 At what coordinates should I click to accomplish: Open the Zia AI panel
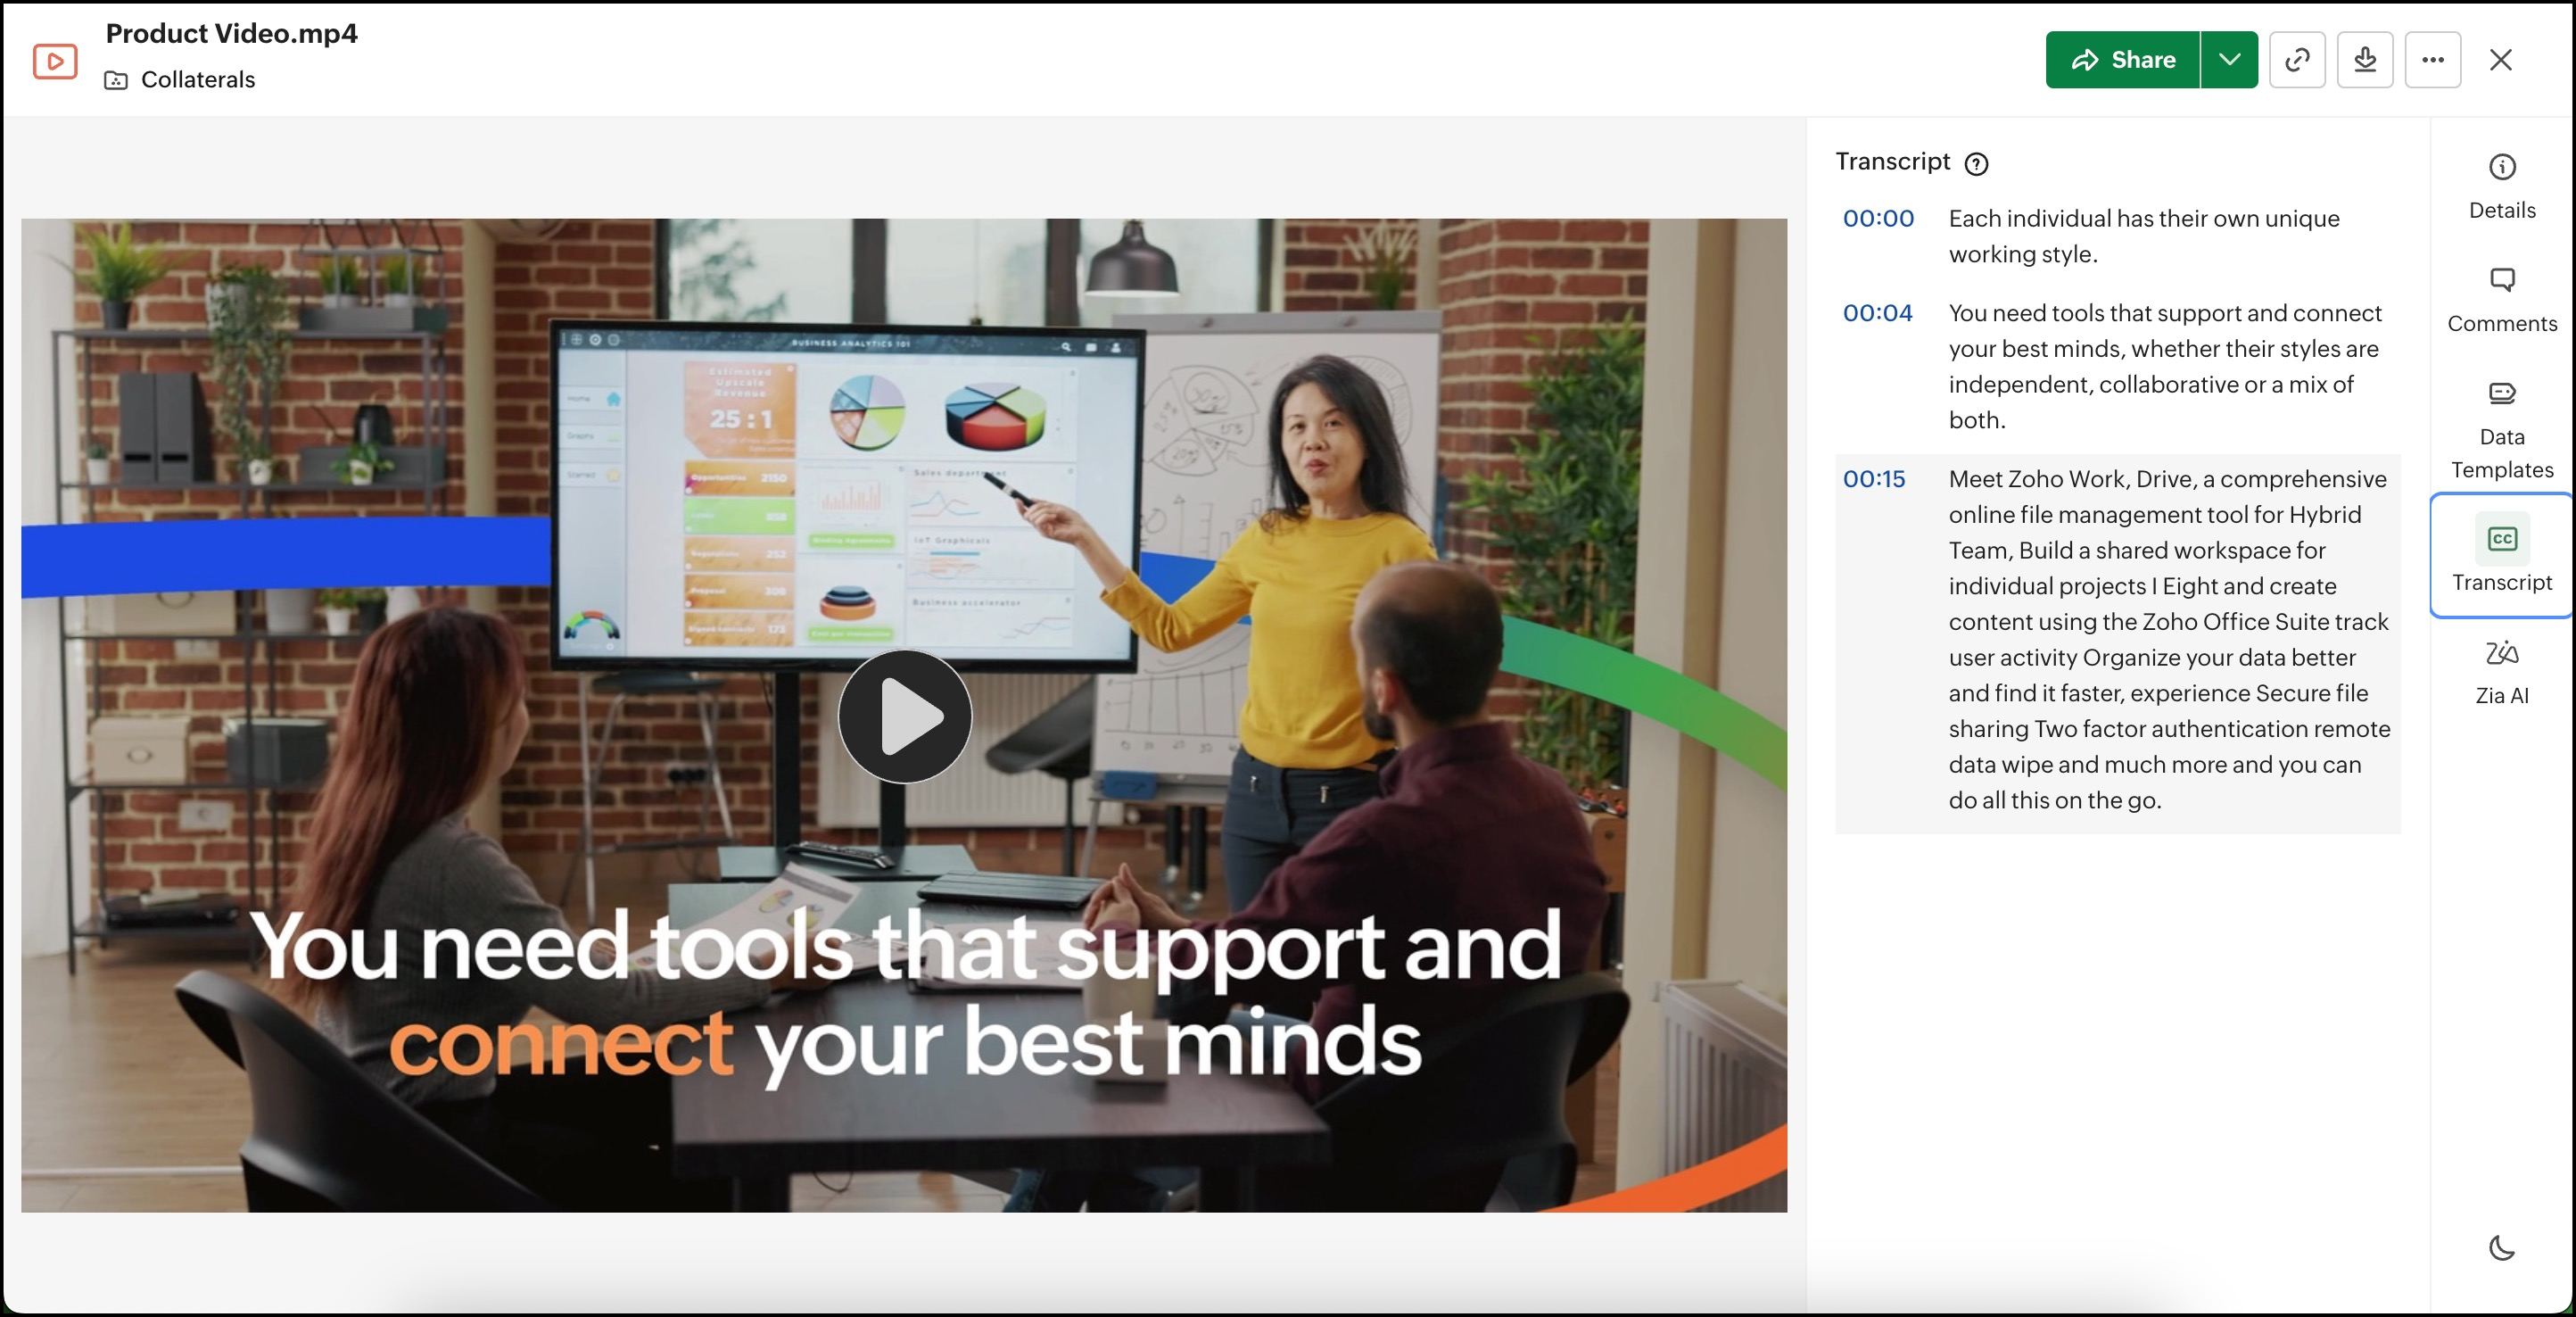[2501, 671]
